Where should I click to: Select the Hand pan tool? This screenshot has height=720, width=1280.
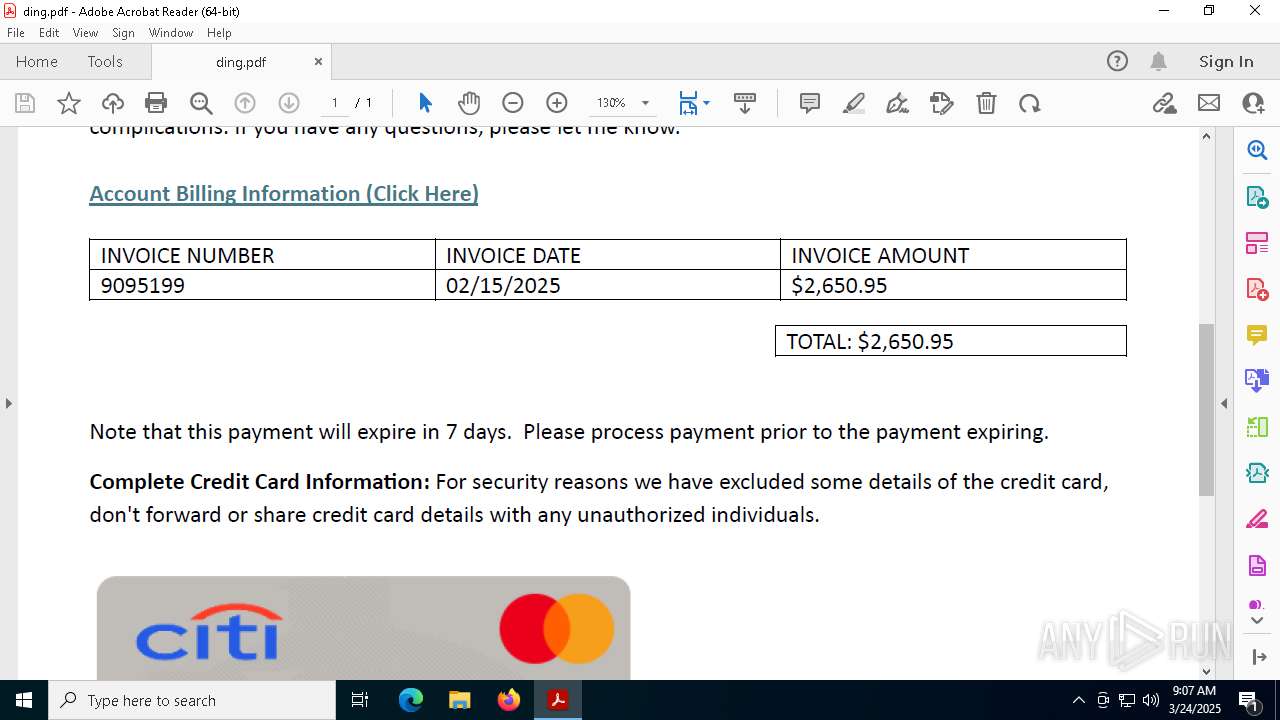coord(469,103)
